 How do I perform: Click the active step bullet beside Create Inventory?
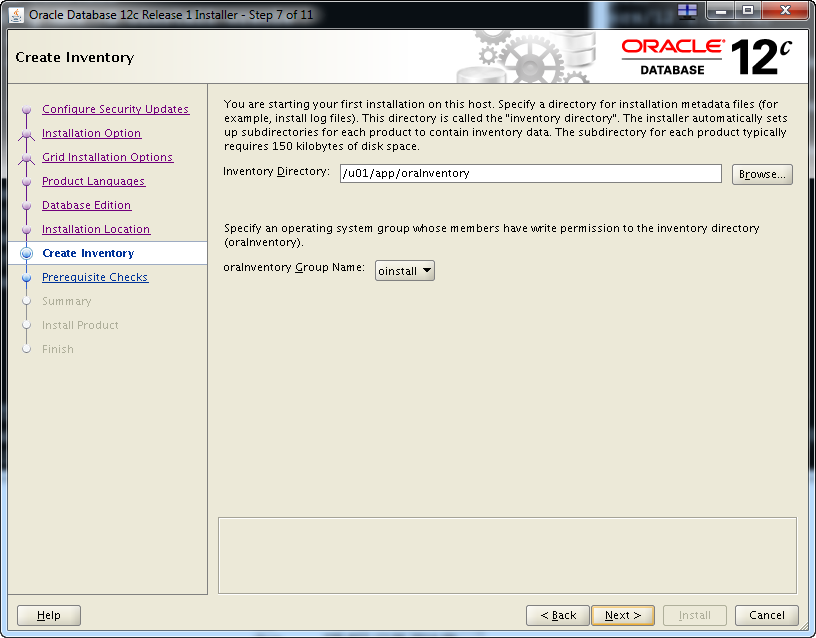point(27,253)
